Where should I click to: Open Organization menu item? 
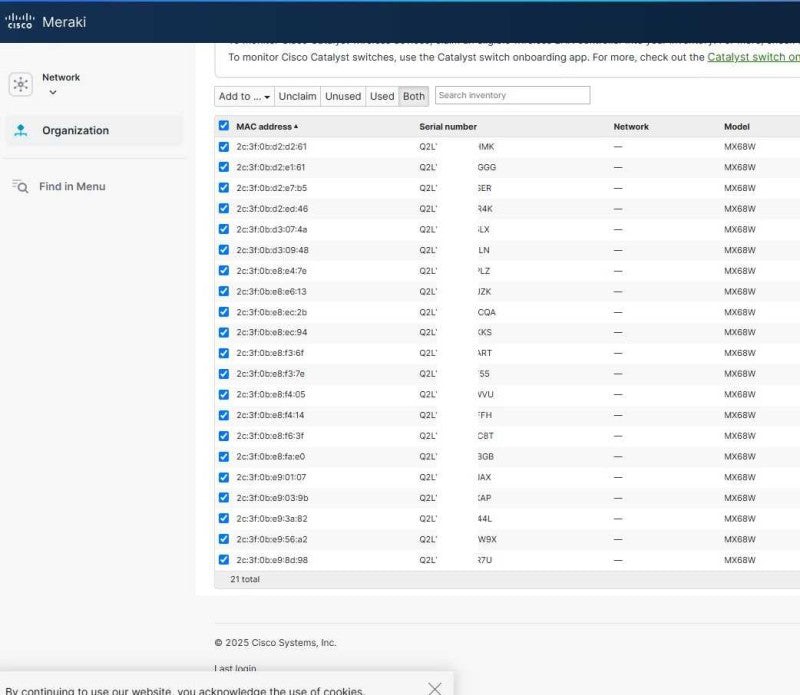94,131
